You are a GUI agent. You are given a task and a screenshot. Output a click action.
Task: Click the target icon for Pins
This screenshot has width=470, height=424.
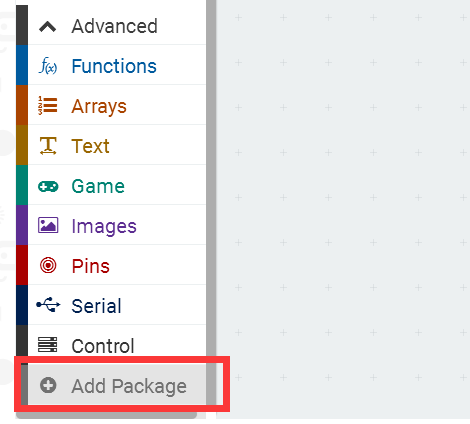tap(48, 266)
